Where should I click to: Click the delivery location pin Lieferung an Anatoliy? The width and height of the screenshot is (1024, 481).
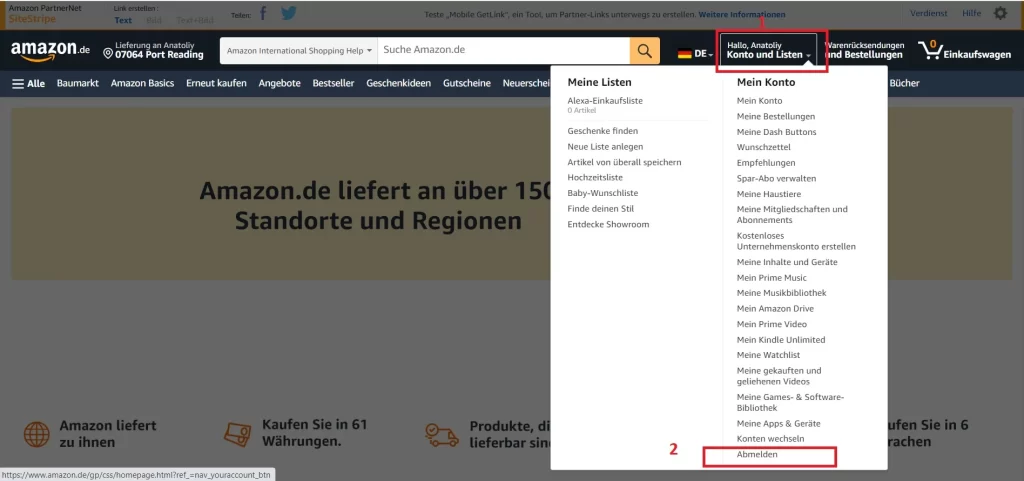point(153,50)
